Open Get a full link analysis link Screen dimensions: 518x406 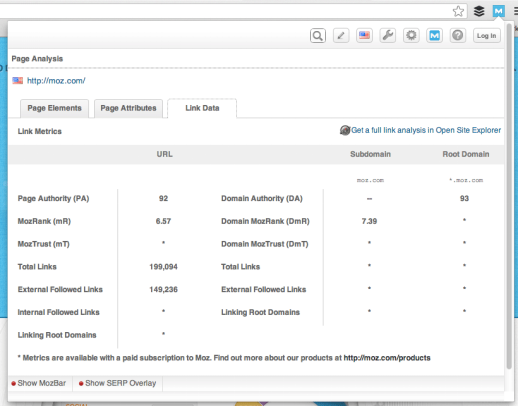tap(426, 130)
